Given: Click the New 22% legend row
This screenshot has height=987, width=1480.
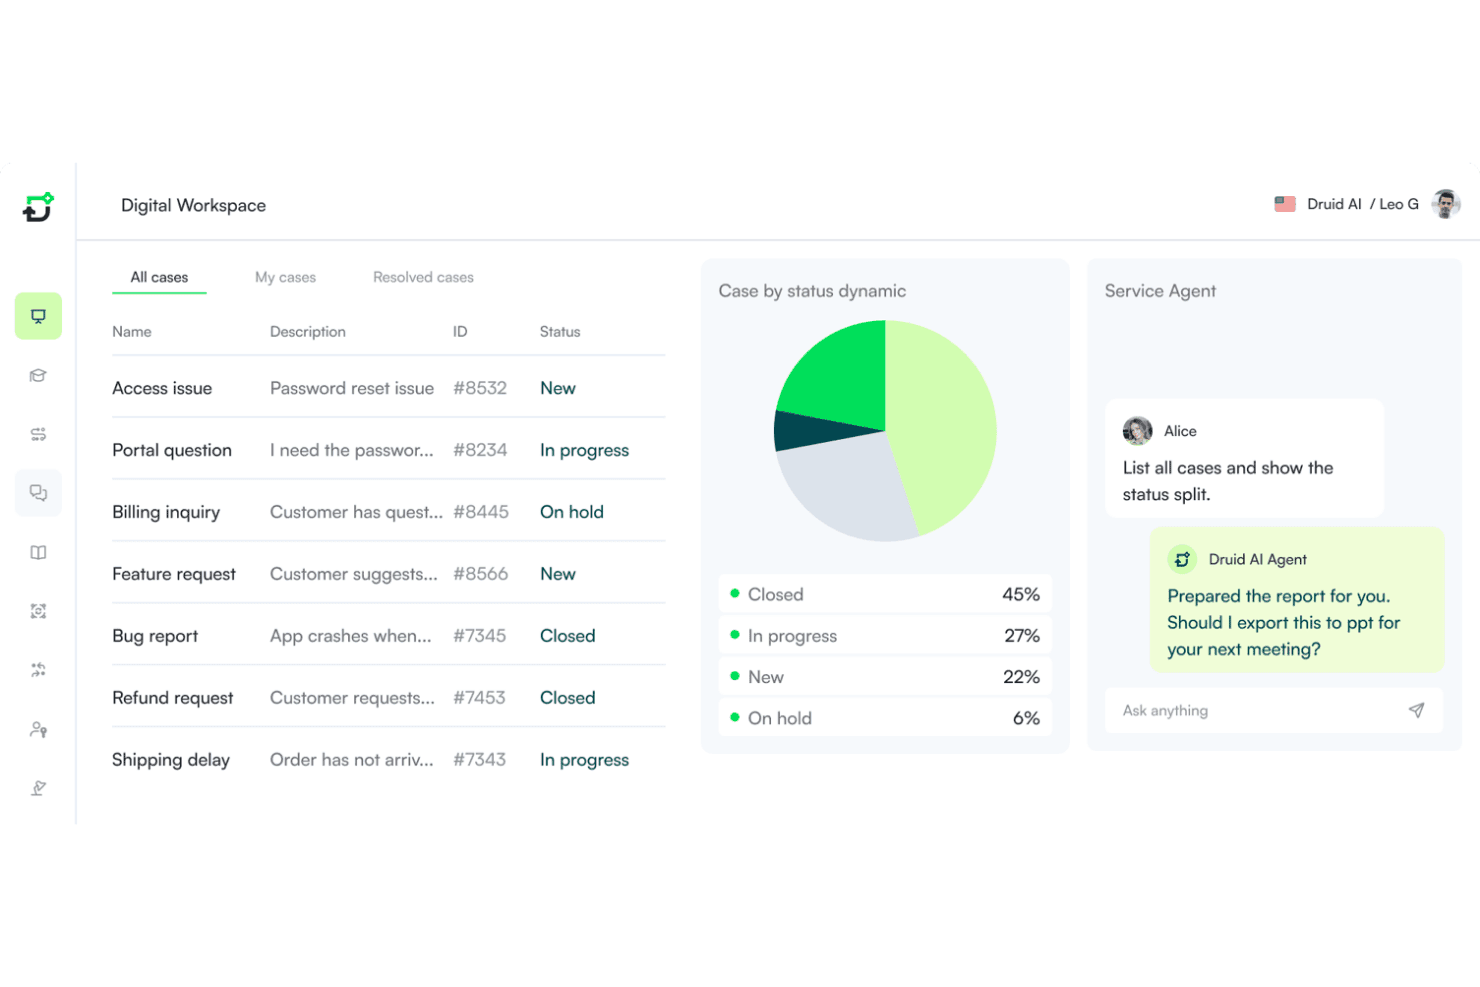Looking at the screenshot, I should (885, 677).
